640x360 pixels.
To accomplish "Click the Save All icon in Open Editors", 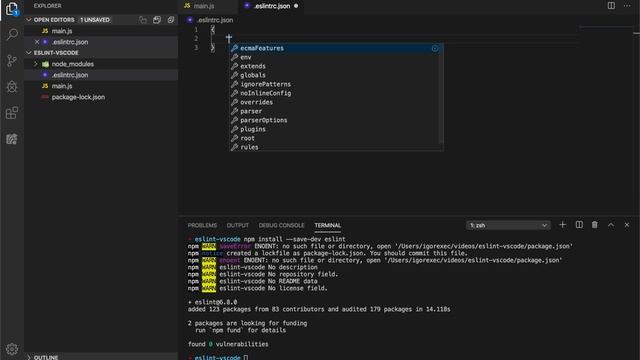I will pyautogui.click(x=157, y=20).
